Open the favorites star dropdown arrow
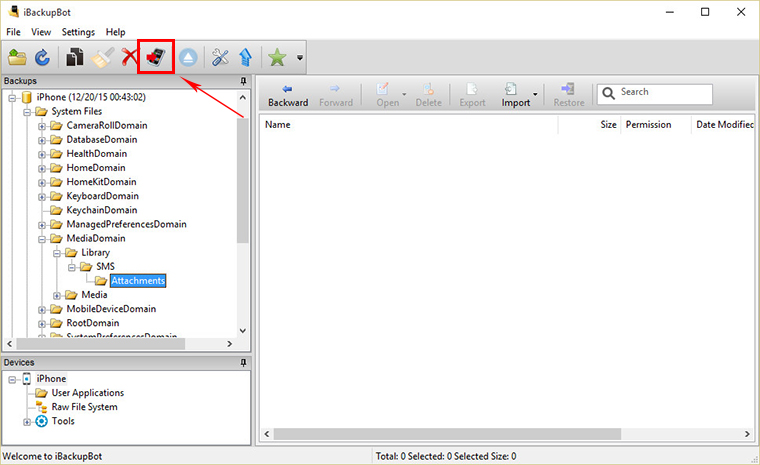 (300, 57)
